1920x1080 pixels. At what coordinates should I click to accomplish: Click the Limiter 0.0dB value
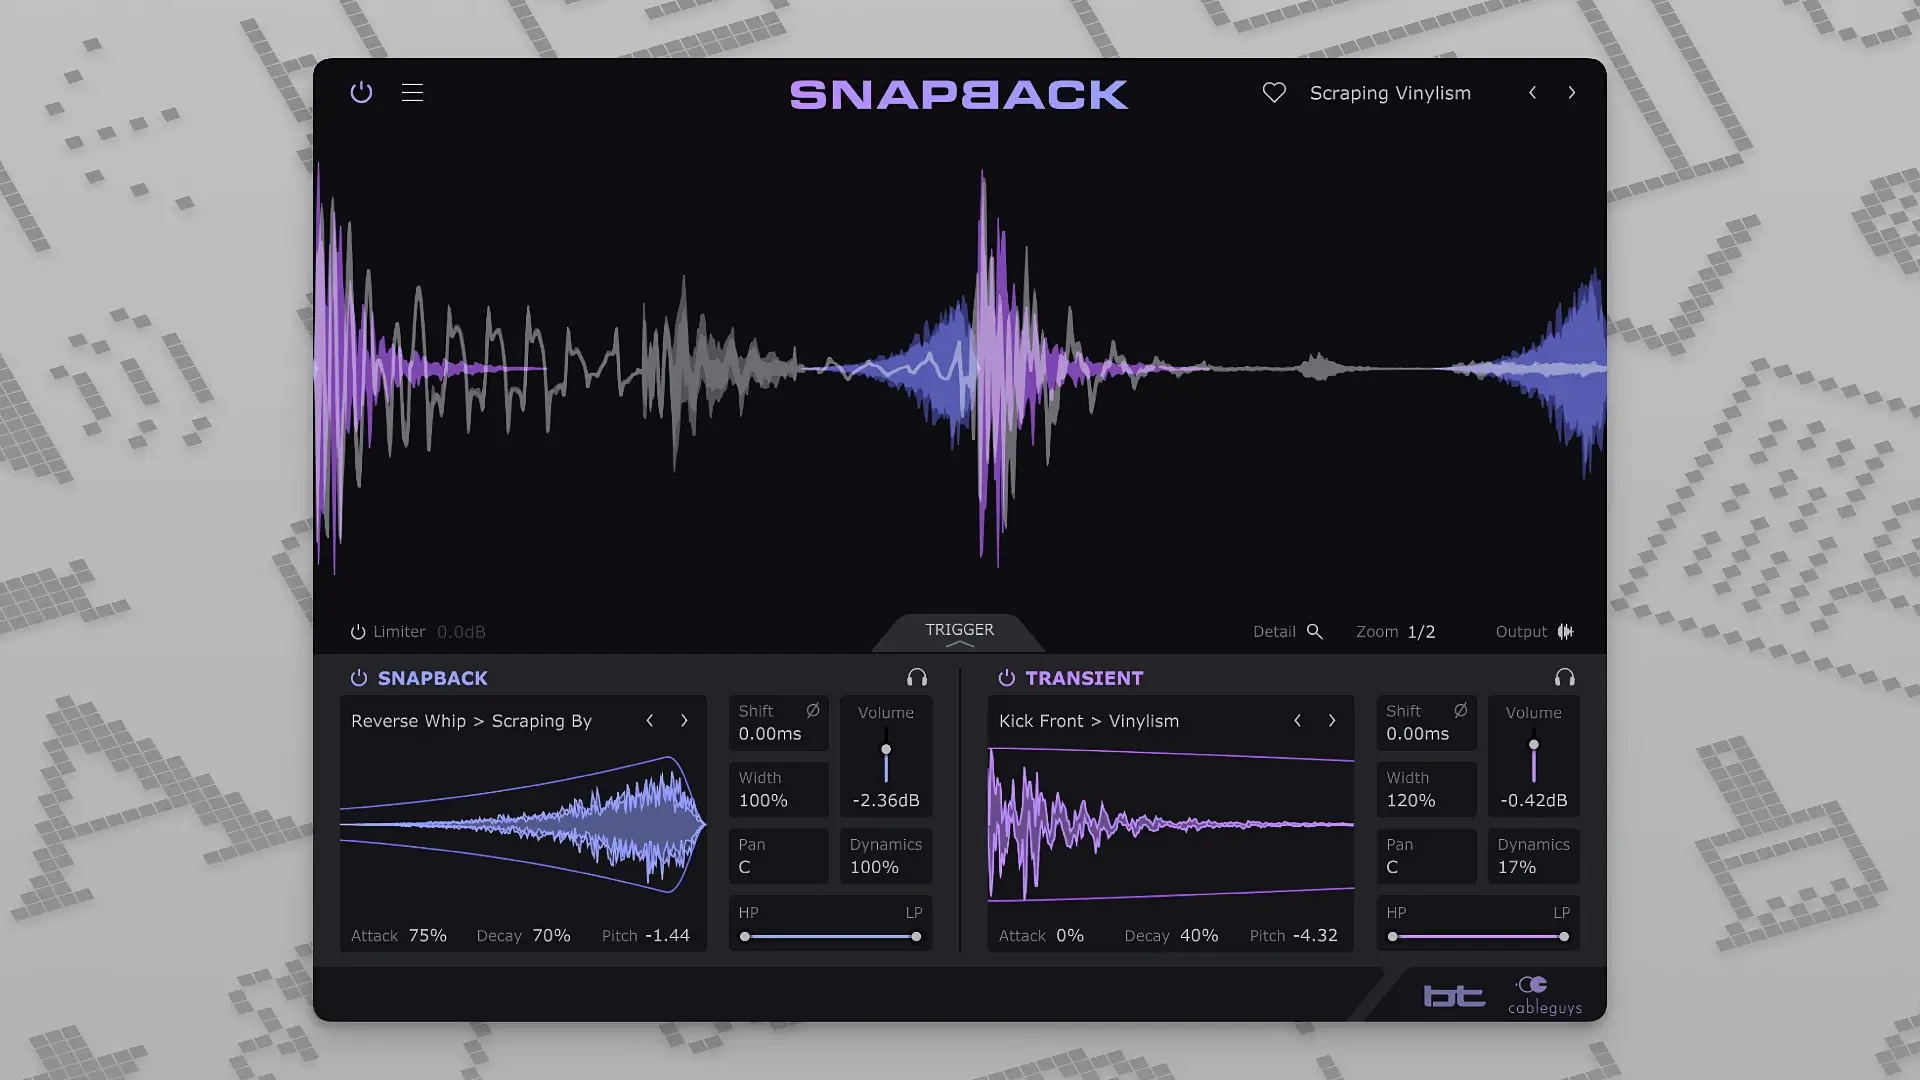coord(461,632)
